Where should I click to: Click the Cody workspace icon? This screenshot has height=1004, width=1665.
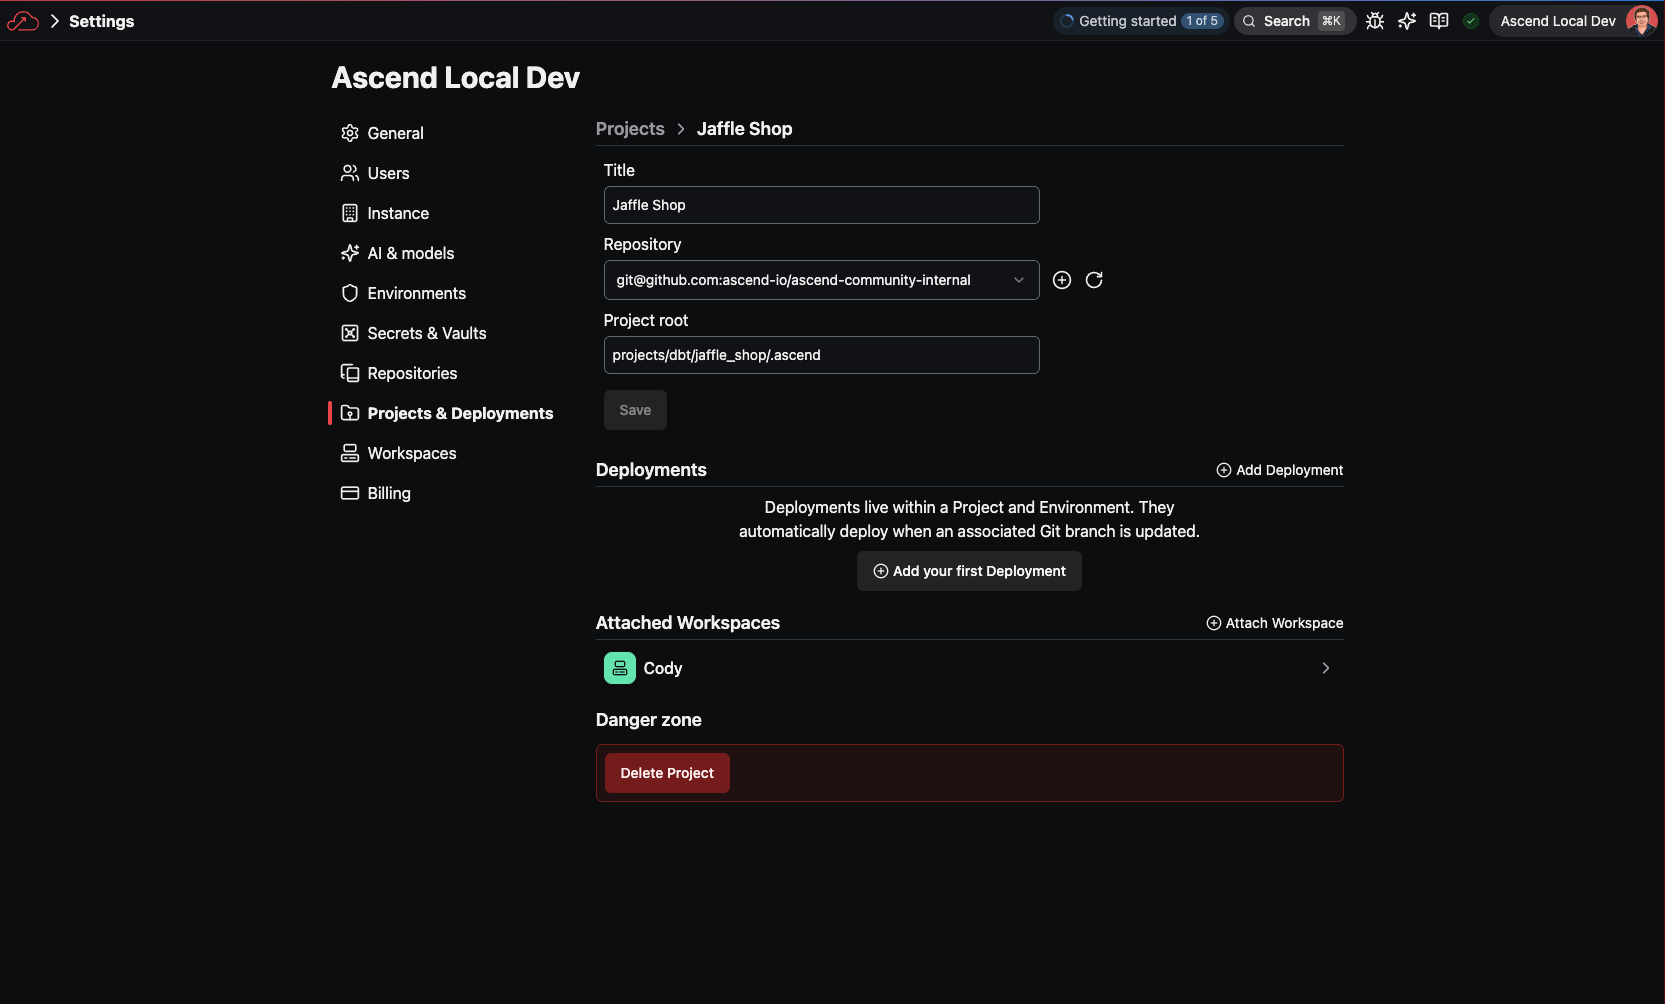tap(618, 668)
